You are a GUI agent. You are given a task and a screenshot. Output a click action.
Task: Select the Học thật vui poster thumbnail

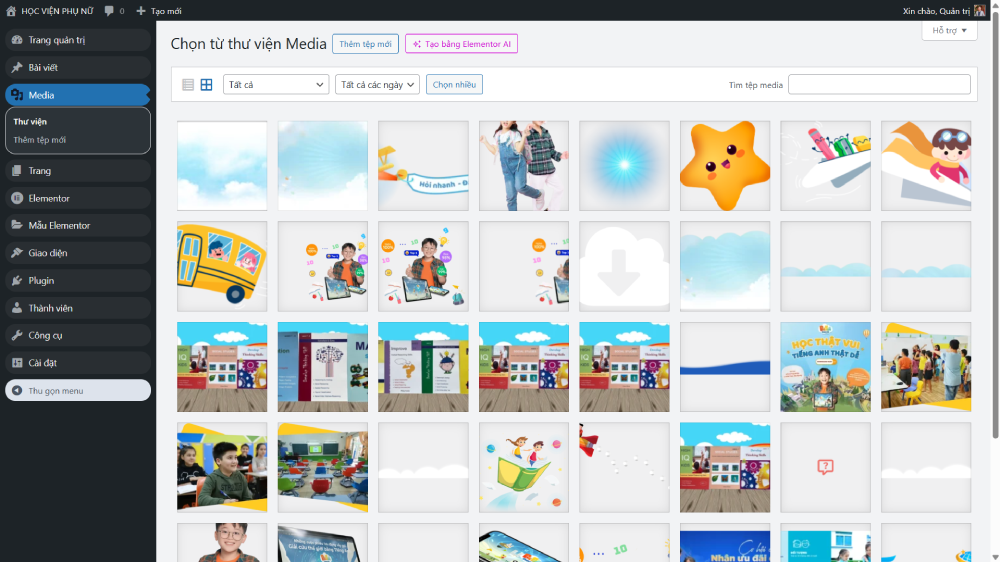point(825,367)
